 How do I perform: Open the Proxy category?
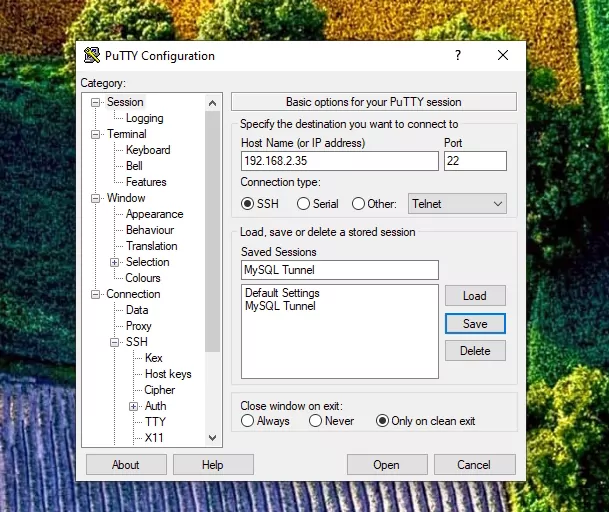pyautogui.click(x=138, y=326)
